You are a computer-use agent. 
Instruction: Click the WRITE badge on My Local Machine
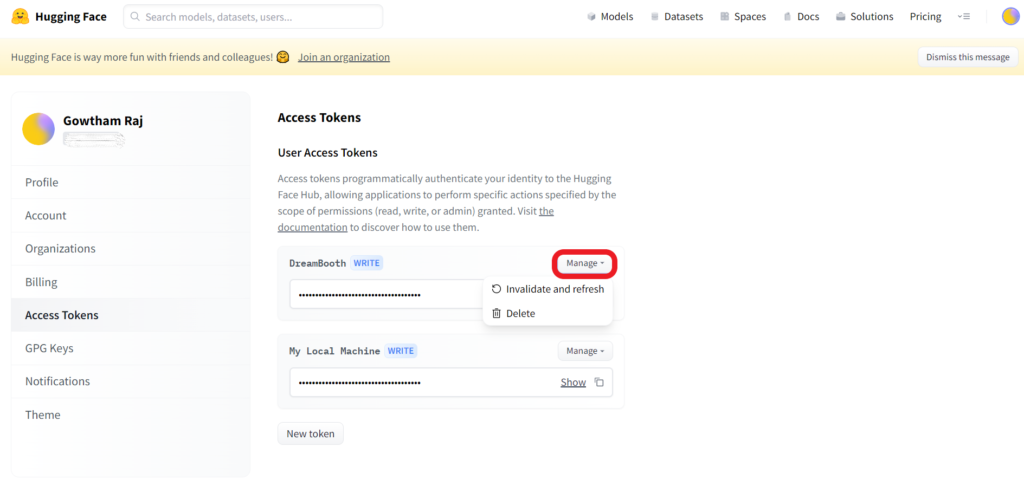tap(400, 351)
